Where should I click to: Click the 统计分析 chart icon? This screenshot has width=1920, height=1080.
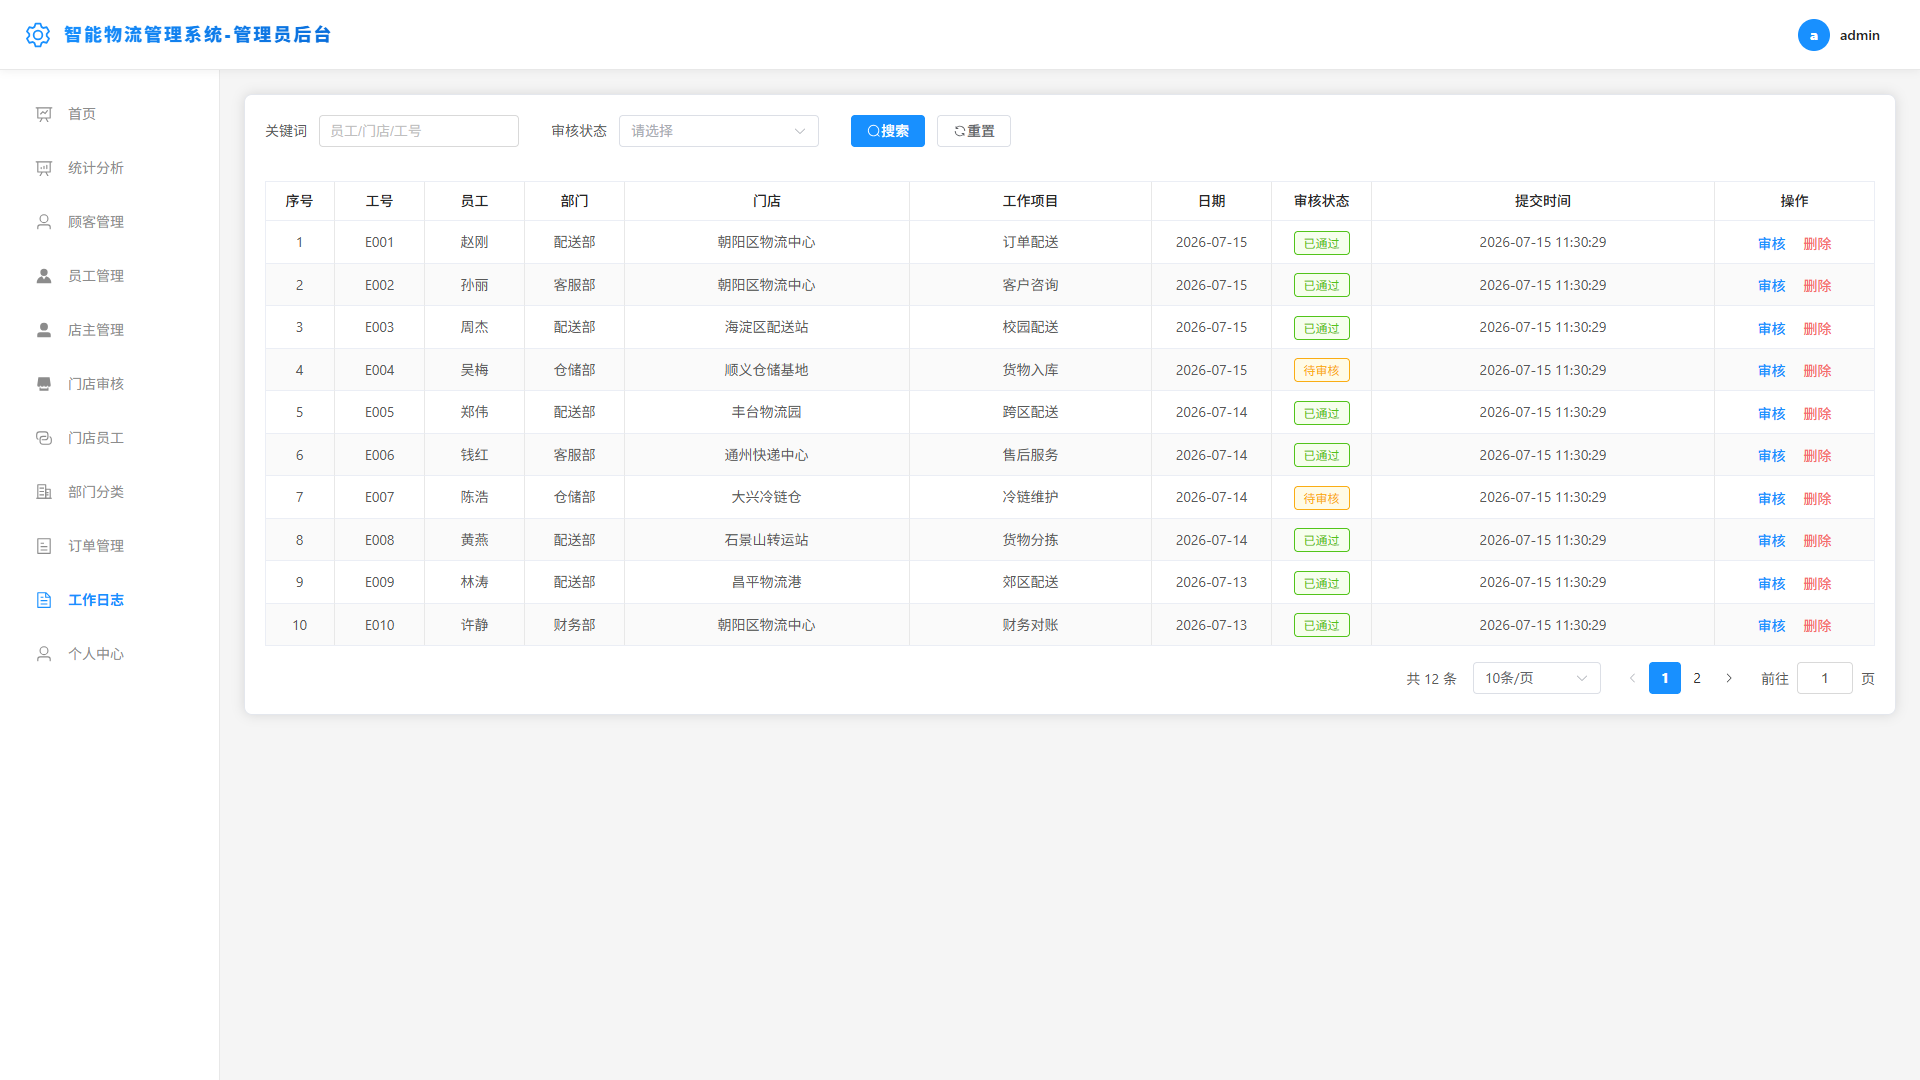(x=44, y=168)
